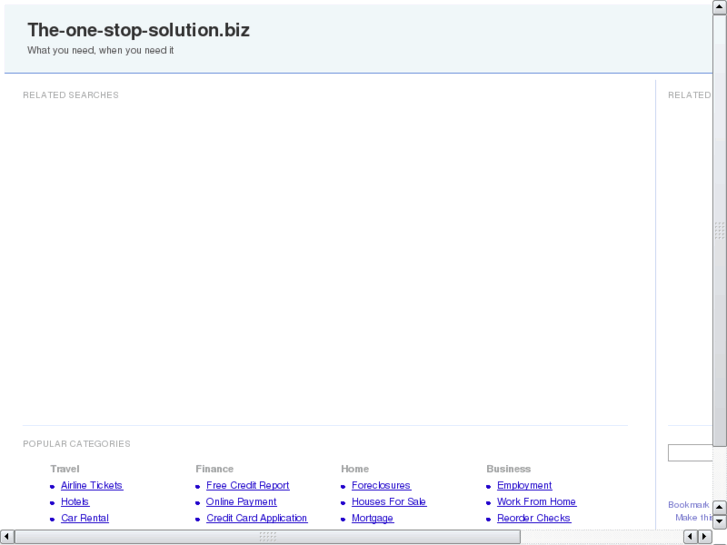Click the vertical scrollbar thumb
Screen dimensions: 727x545
719,230
